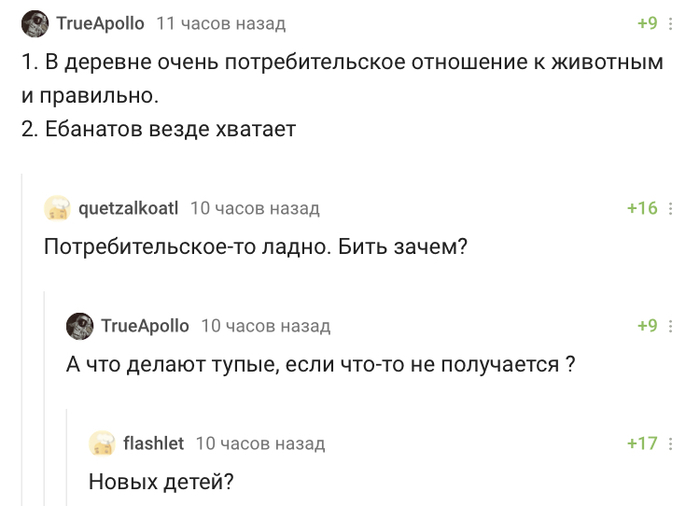Click TrueApollo's avatar on the nested reply
The height and width of the screenshot is (506, 700).
tap(79, 325)
